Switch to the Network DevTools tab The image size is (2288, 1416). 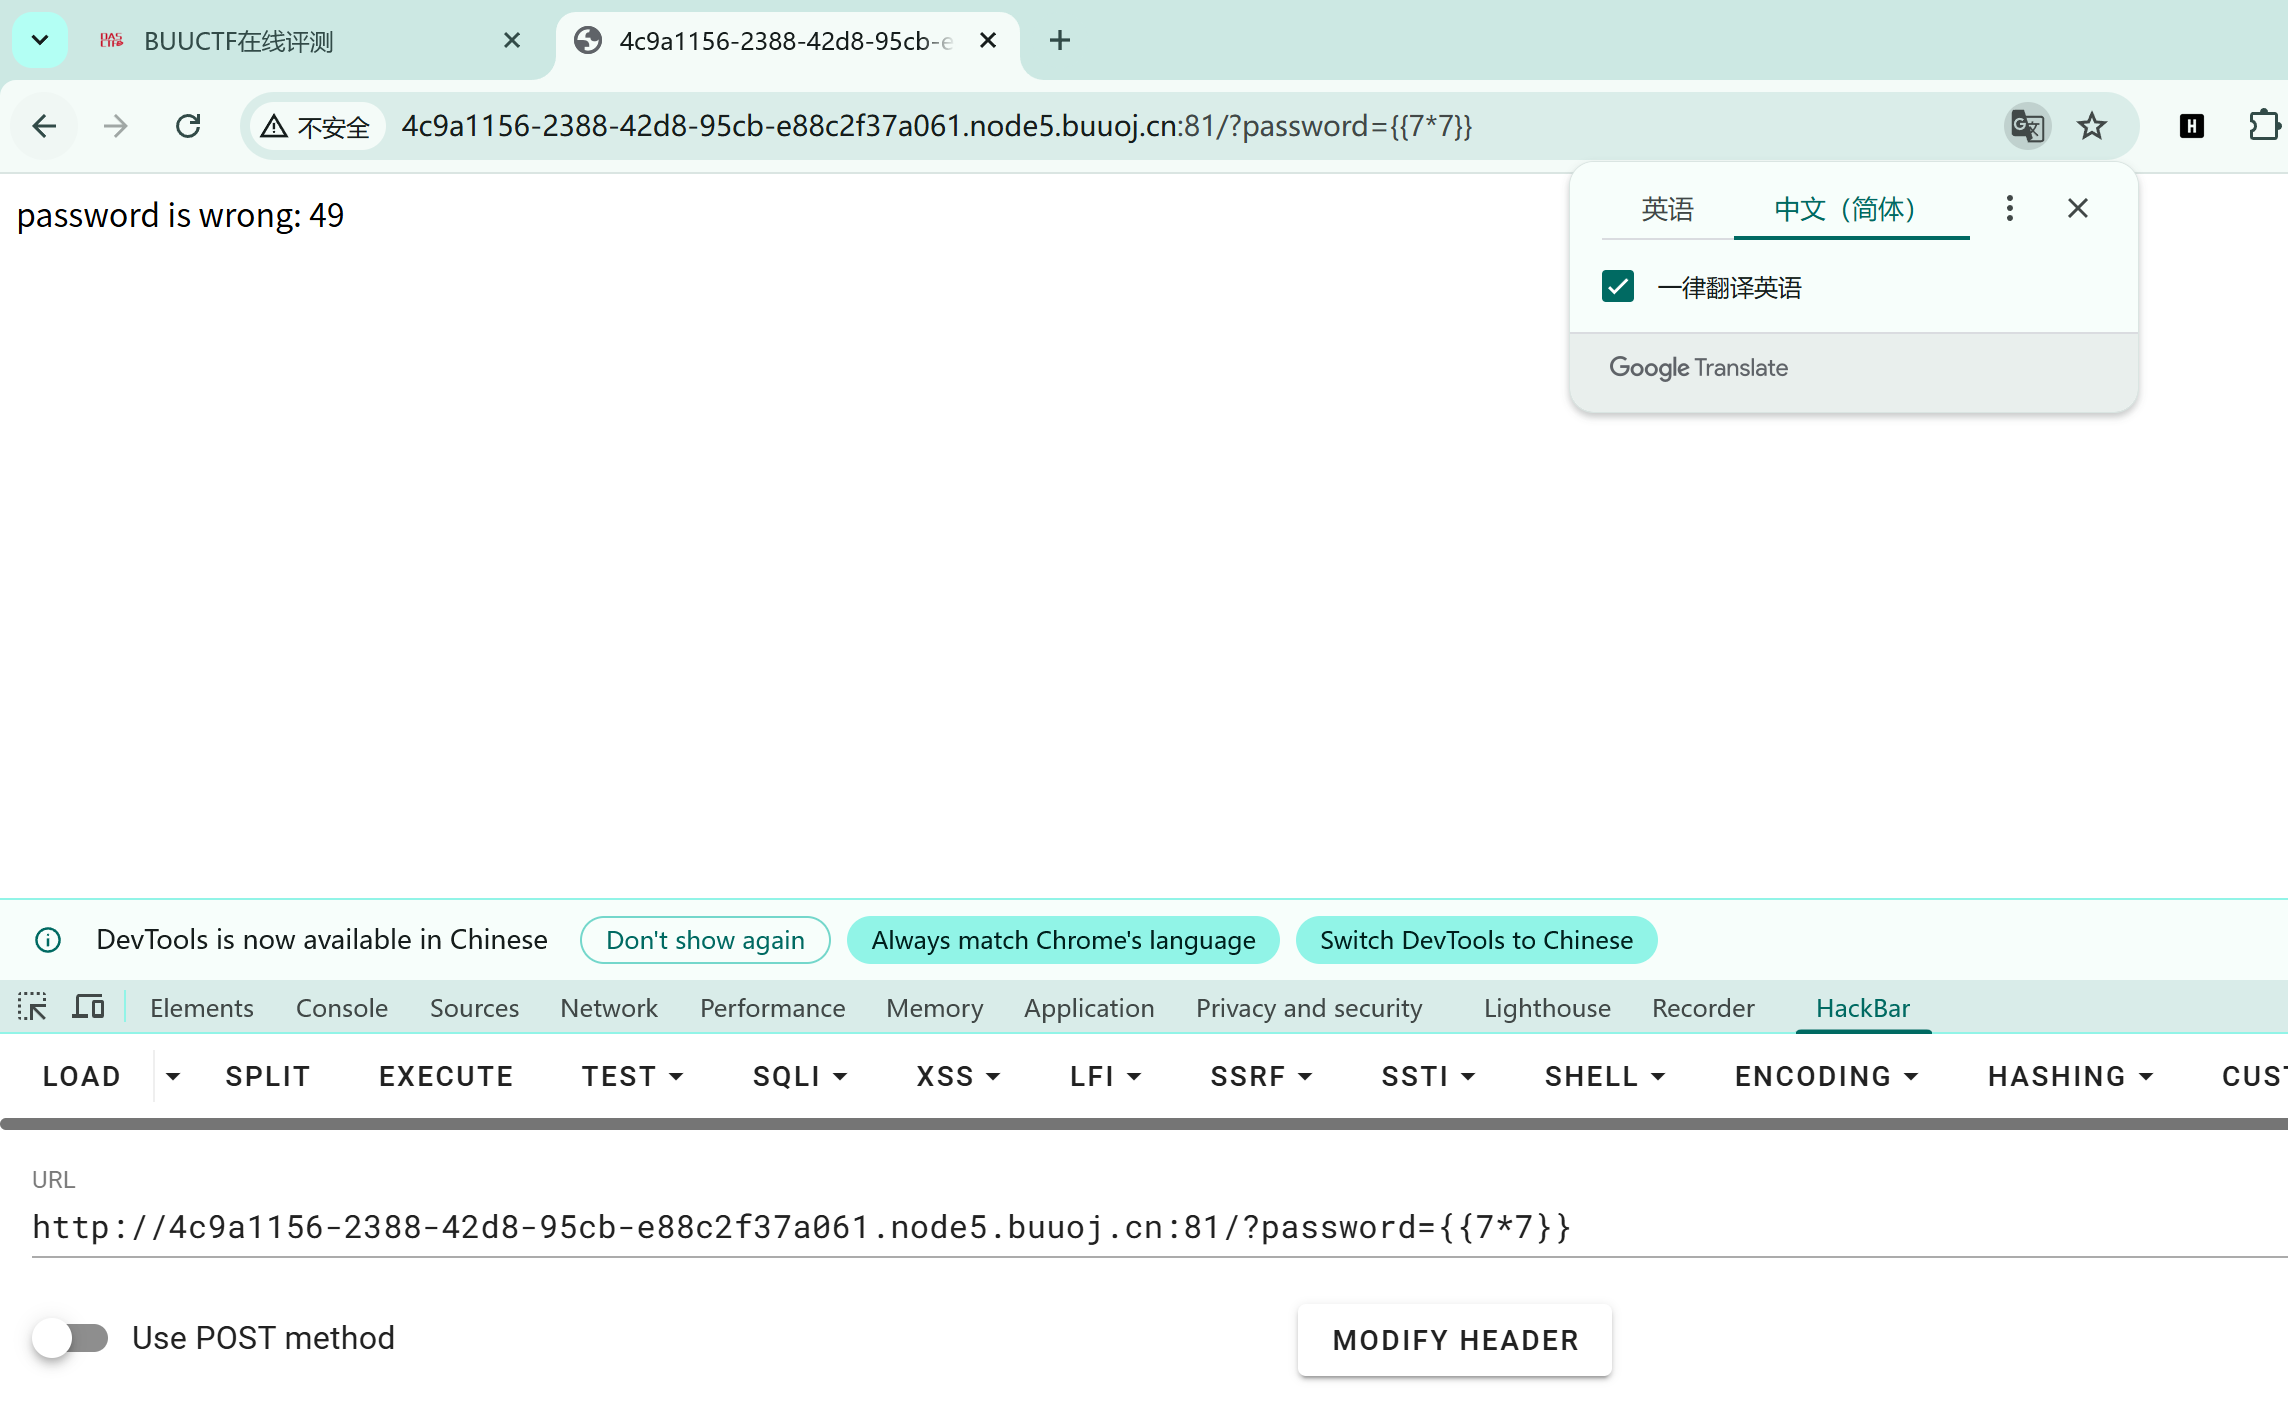608,1008
